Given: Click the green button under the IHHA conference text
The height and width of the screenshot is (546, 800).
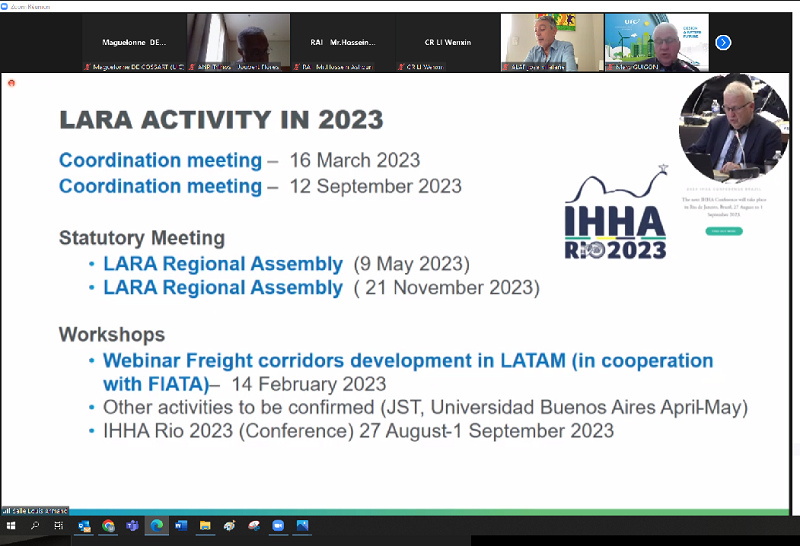Looking at the screenshot, I should [x=724, y=231].
